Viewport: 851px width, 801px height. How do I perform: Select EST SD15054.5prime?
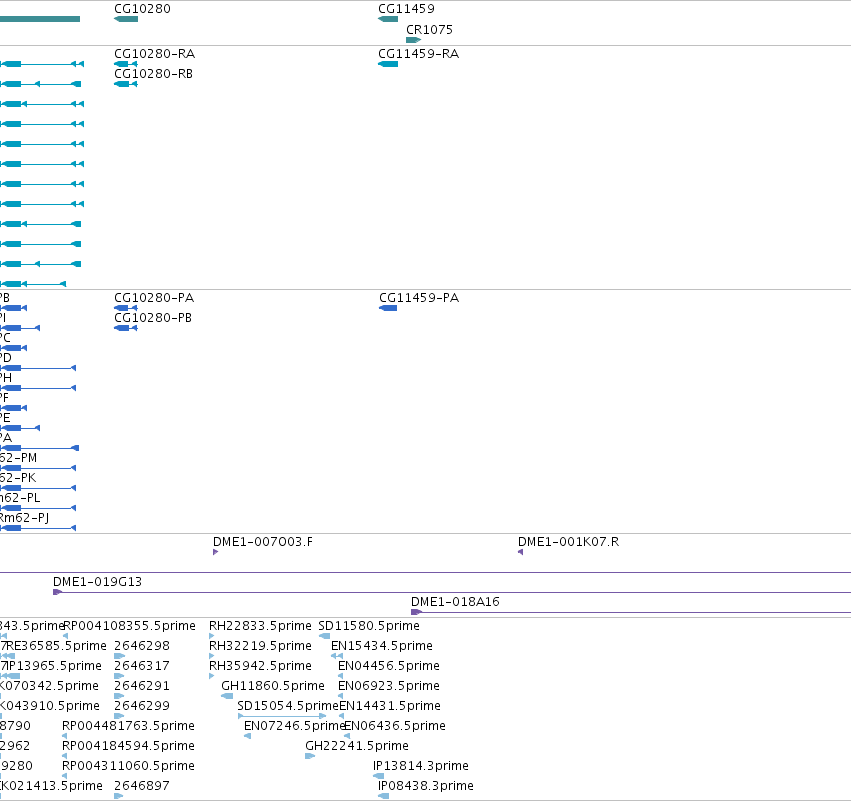pyautogui.click(x=288, y=706)
